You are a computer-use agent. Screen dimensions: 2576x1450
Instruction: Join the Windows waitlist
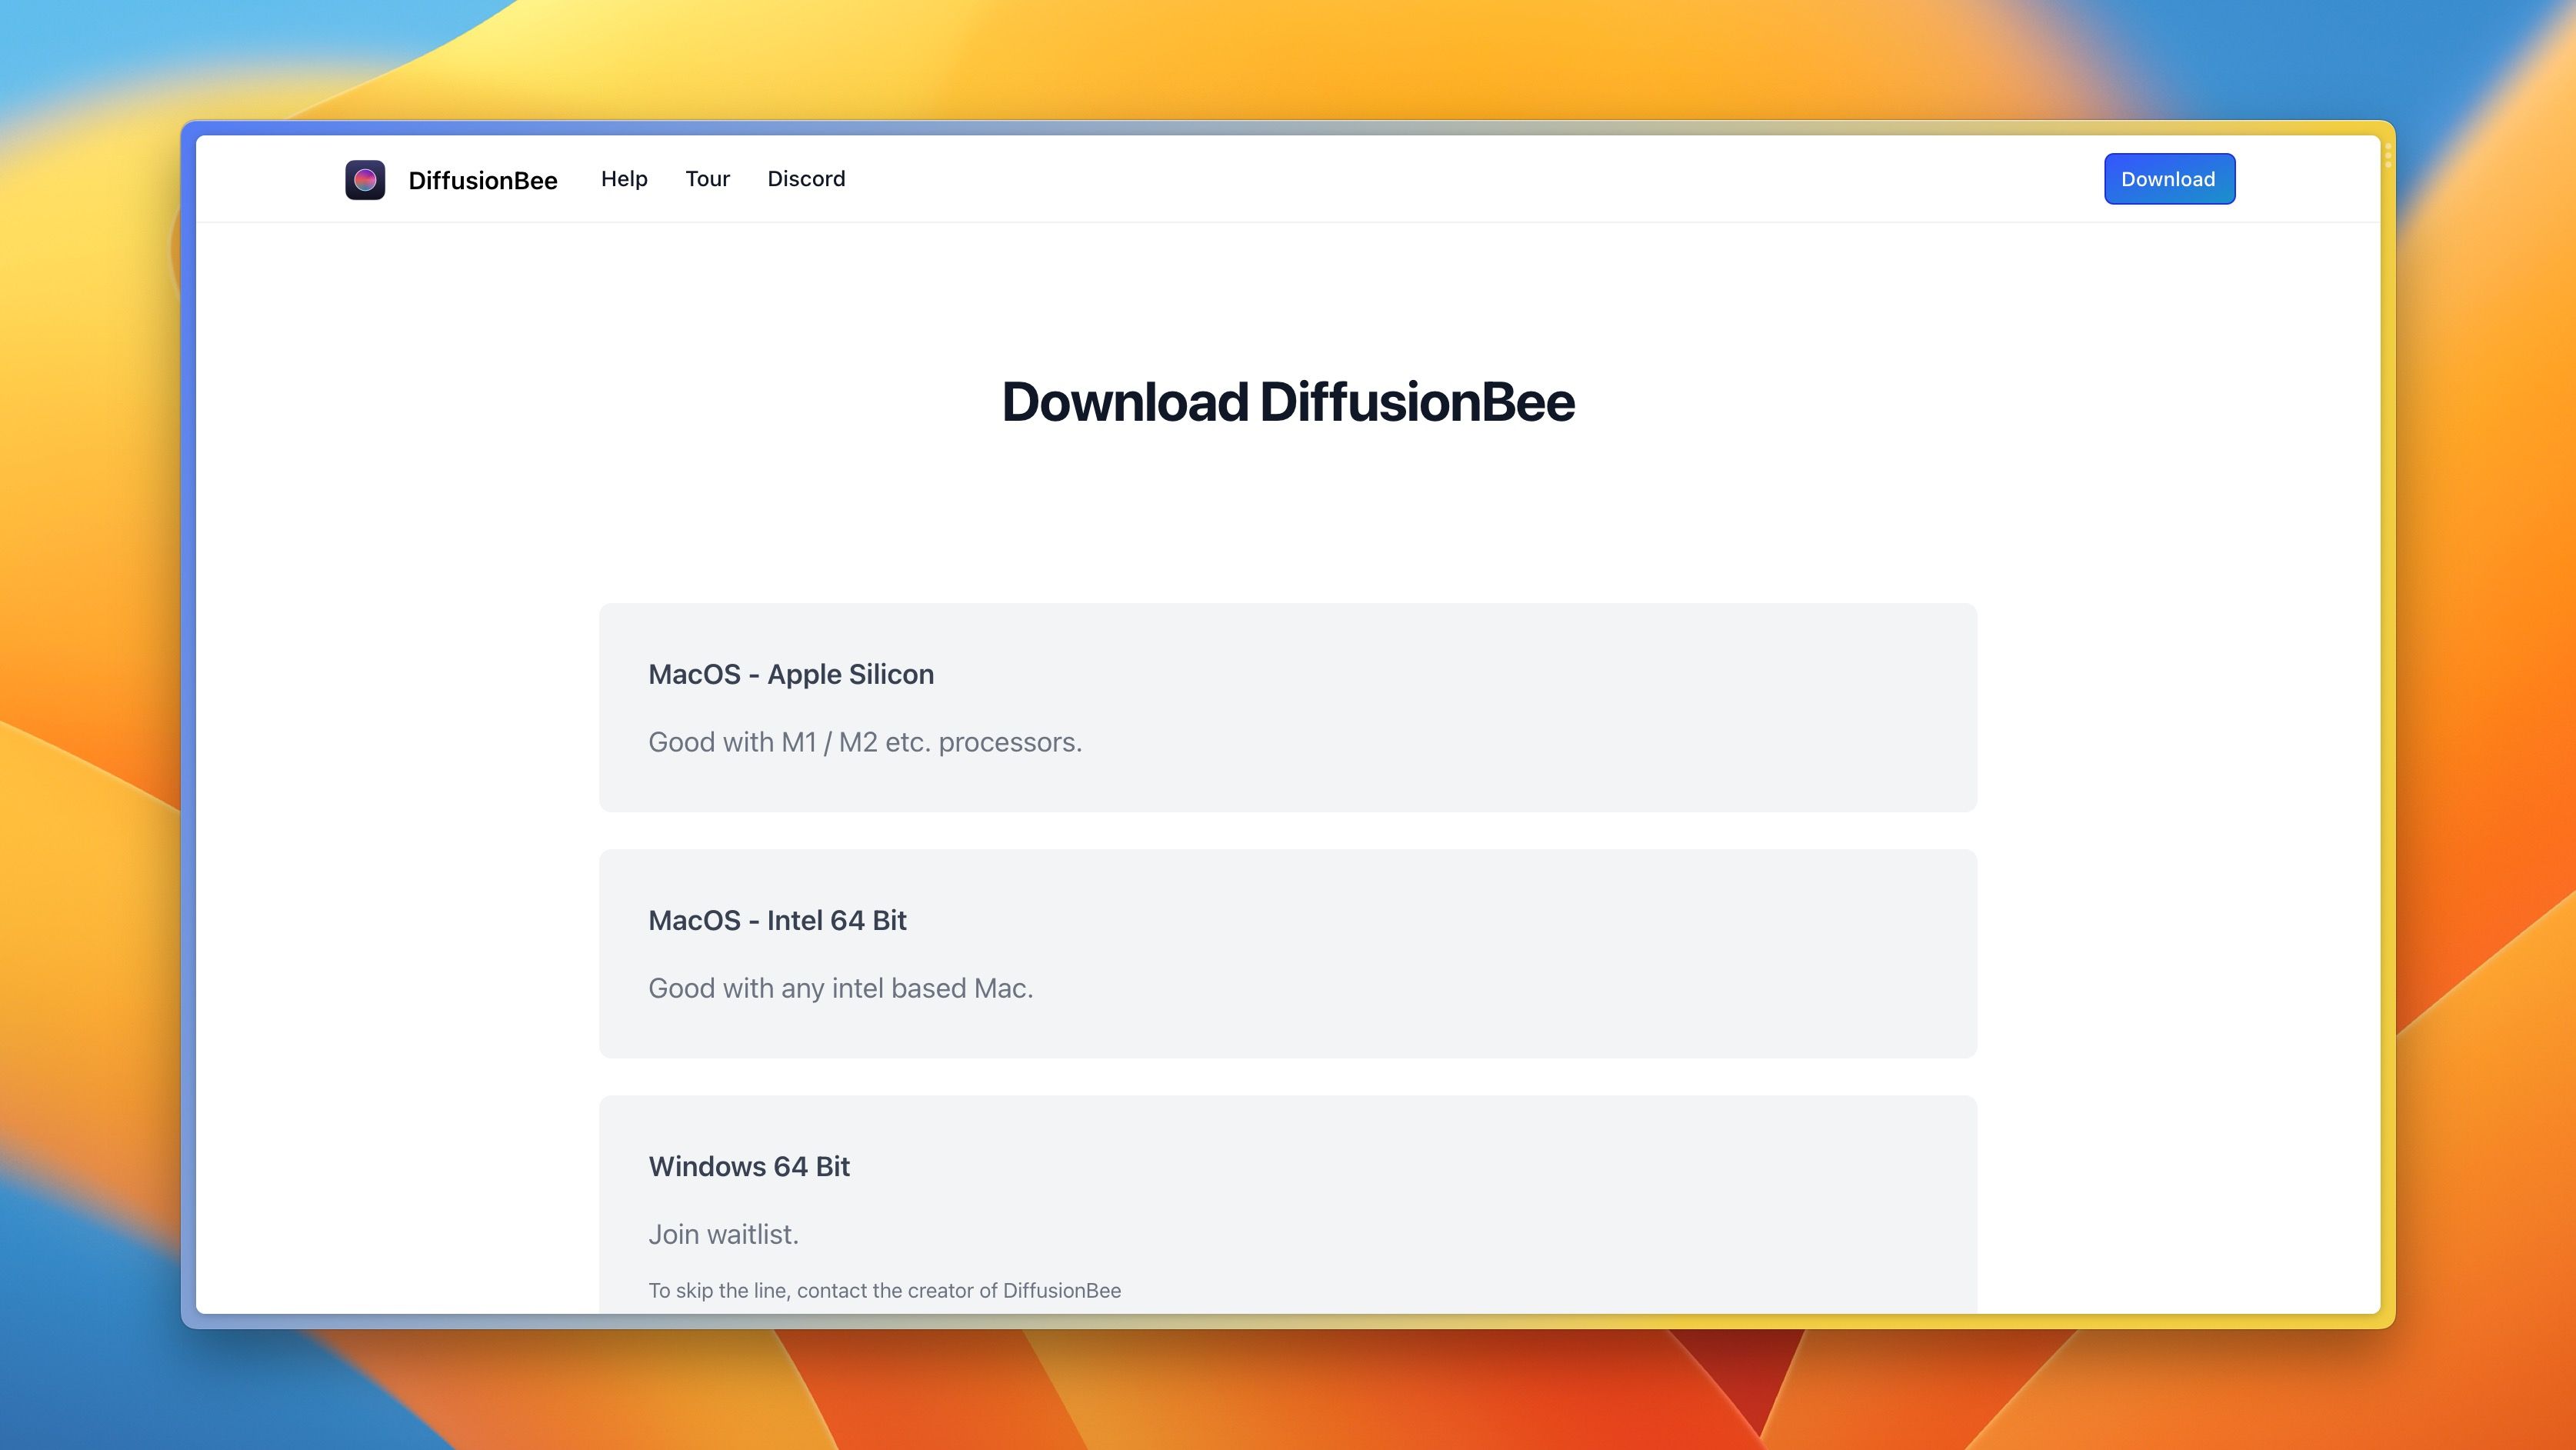[x=724, y=1234]
